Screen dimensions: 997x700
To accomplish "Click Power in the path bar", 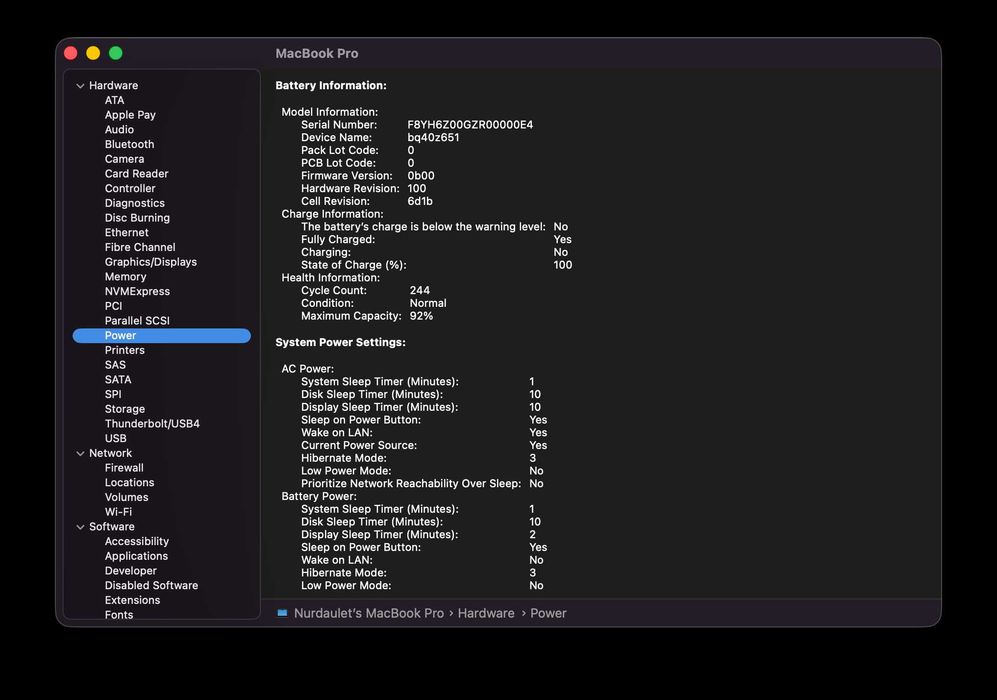I will tap(548, 614).
